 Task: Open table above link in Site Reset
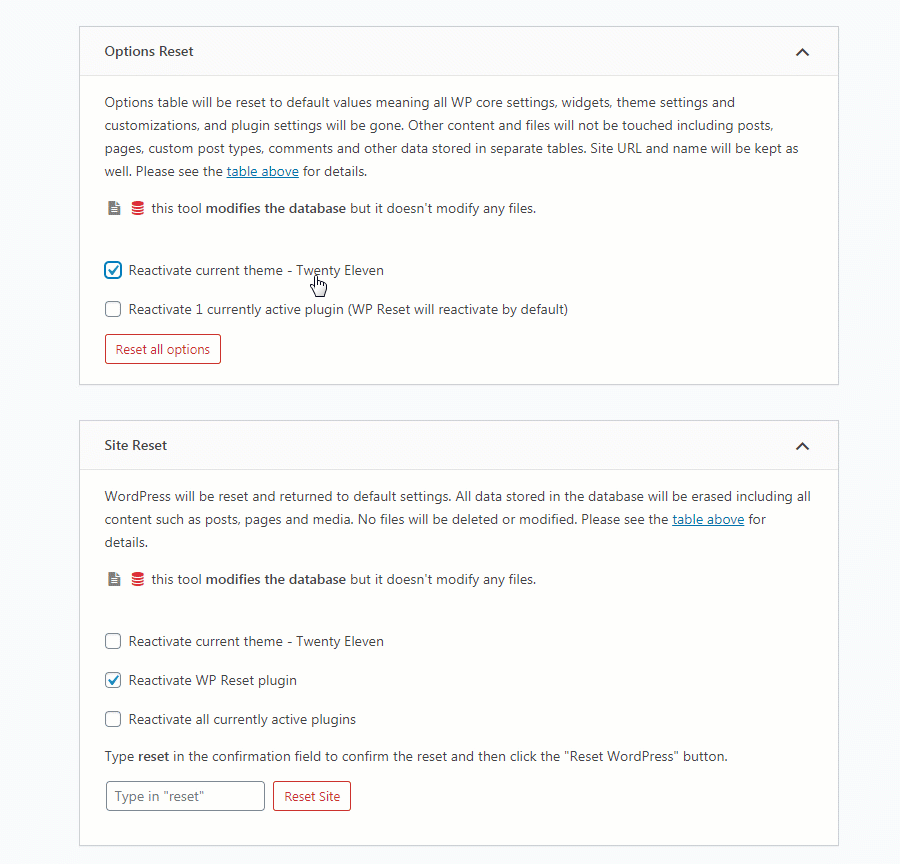point(708,519)
